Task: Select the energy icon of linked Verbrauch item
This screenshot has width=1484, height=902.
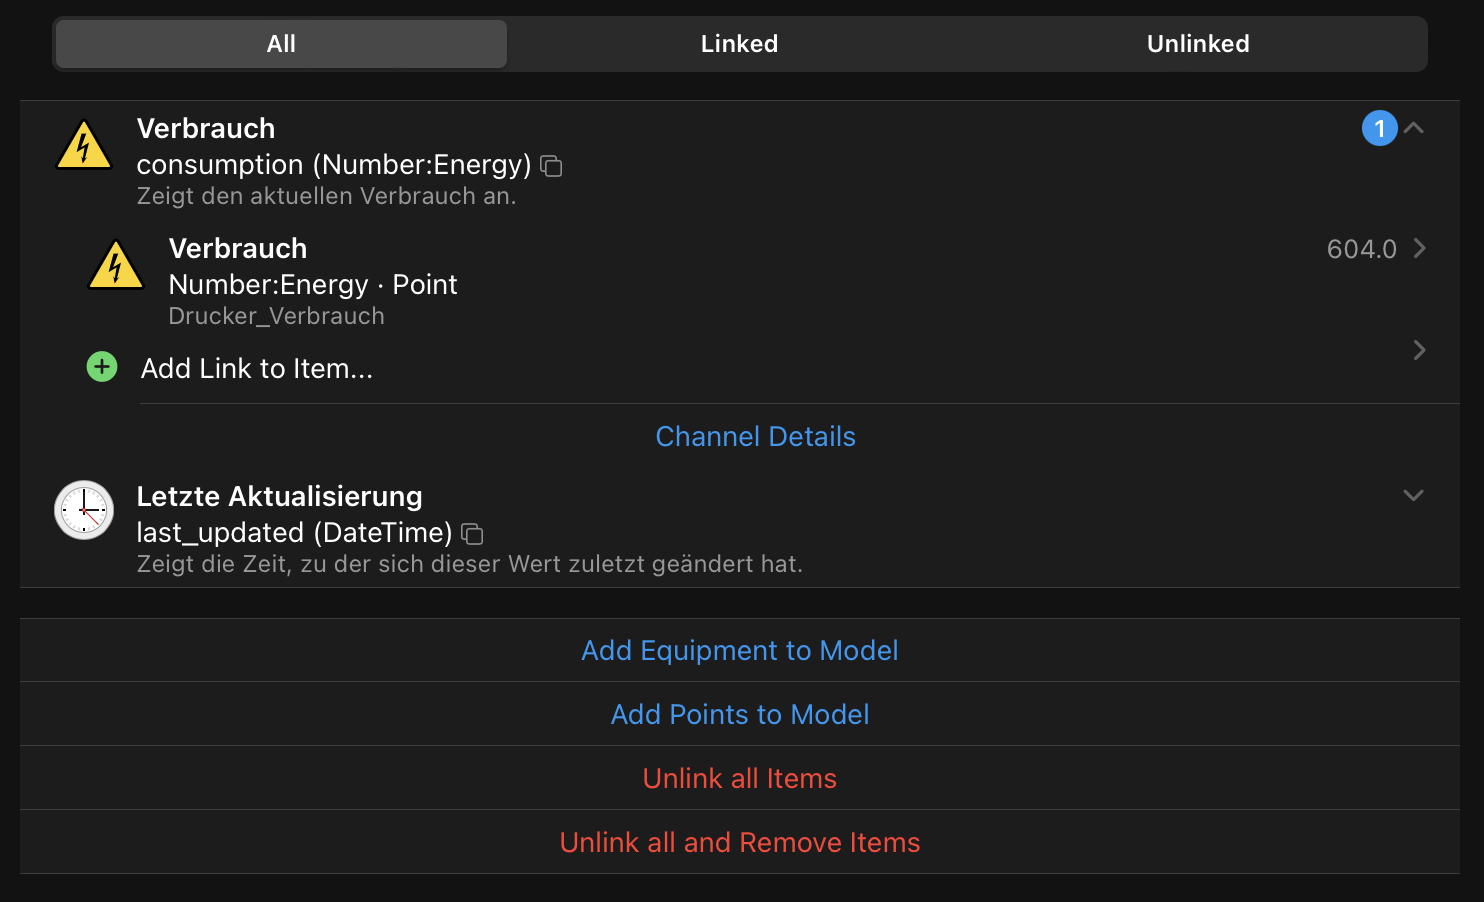Action: pyautogui.click(x=116, y=265)
